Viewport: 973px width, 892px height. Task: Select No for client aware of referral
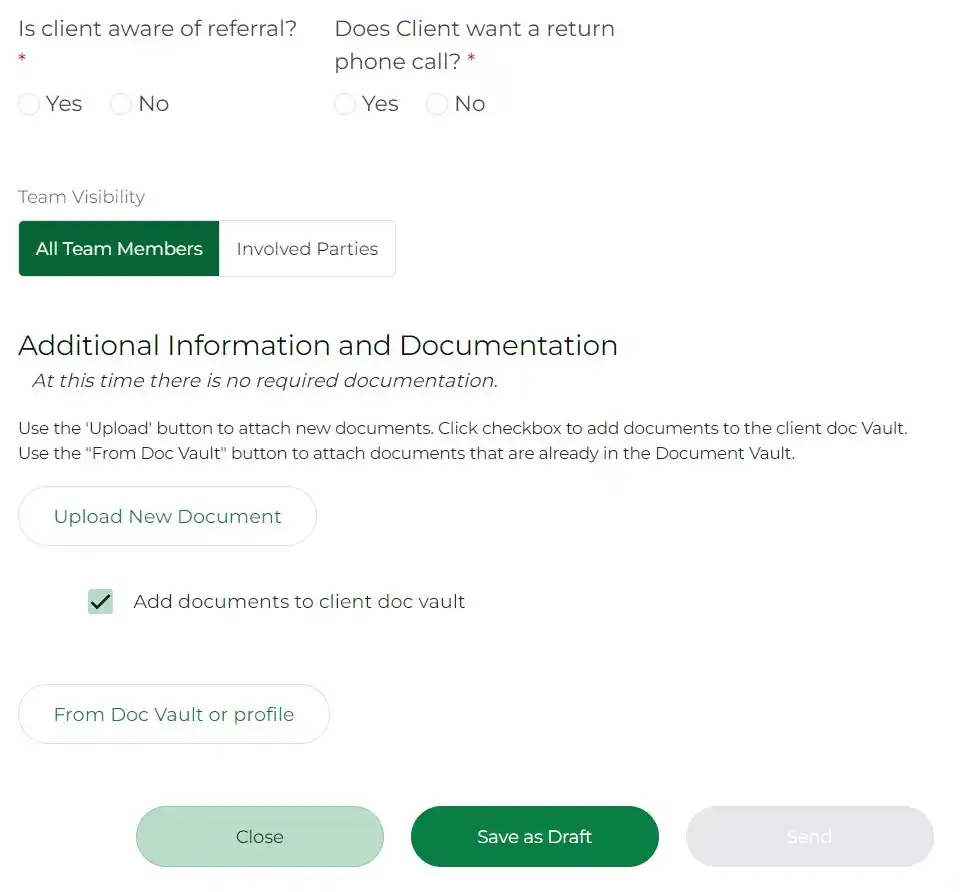[x=121, y=105]
